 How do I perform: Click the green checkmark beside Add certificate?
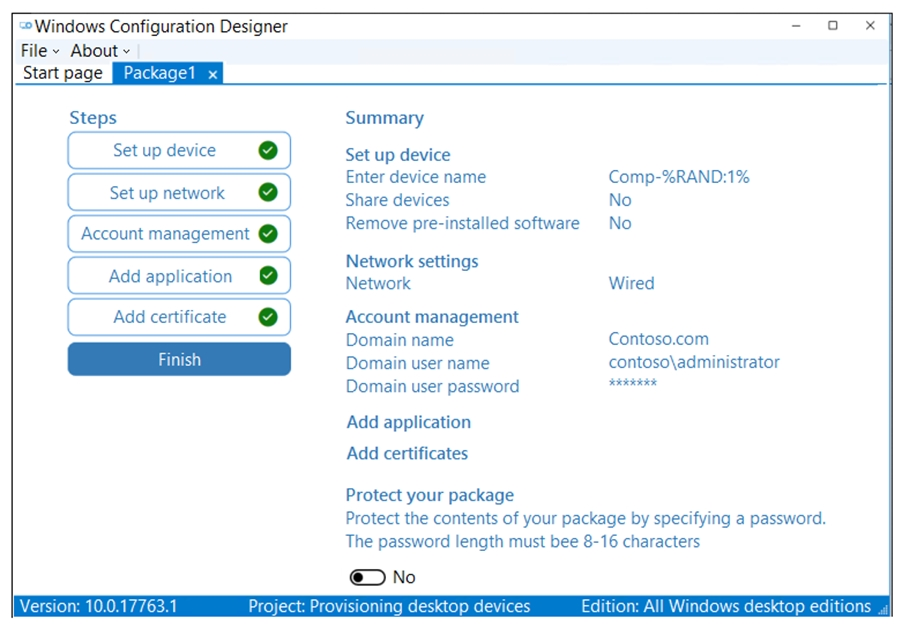click(x=268, y=316)
